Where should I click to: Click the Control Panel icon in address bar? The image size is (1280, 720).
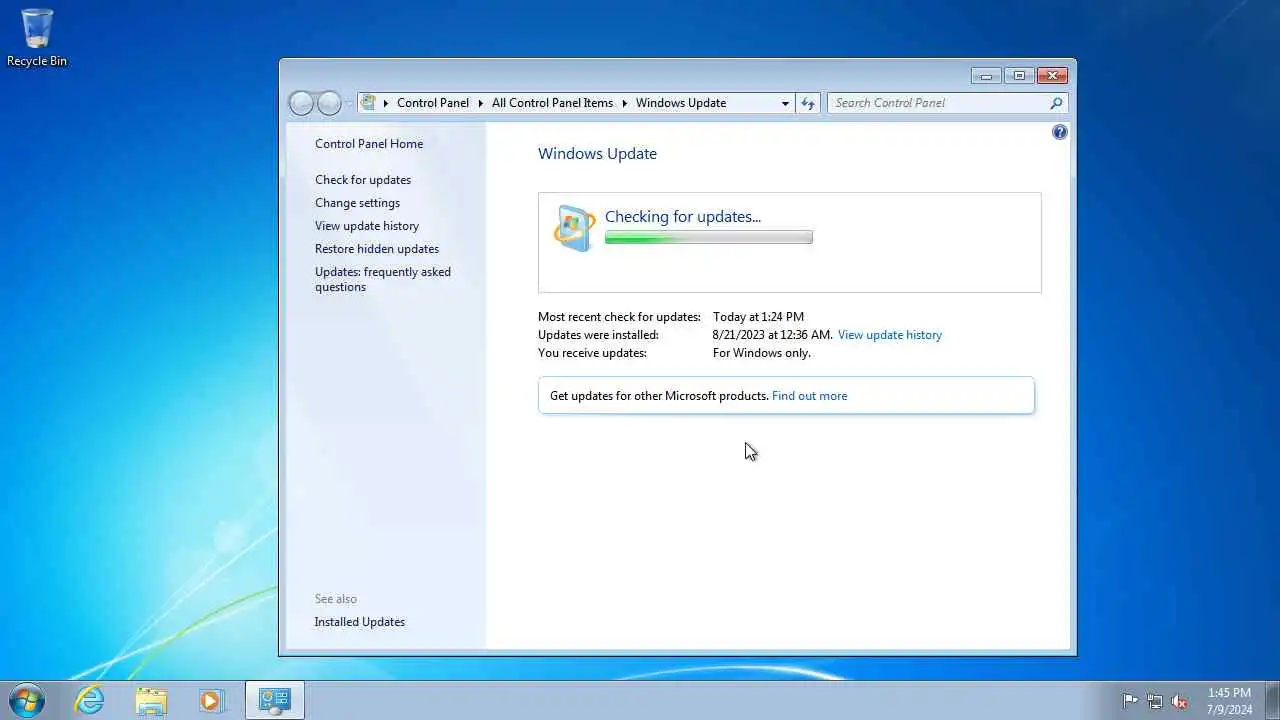[369, 102]
